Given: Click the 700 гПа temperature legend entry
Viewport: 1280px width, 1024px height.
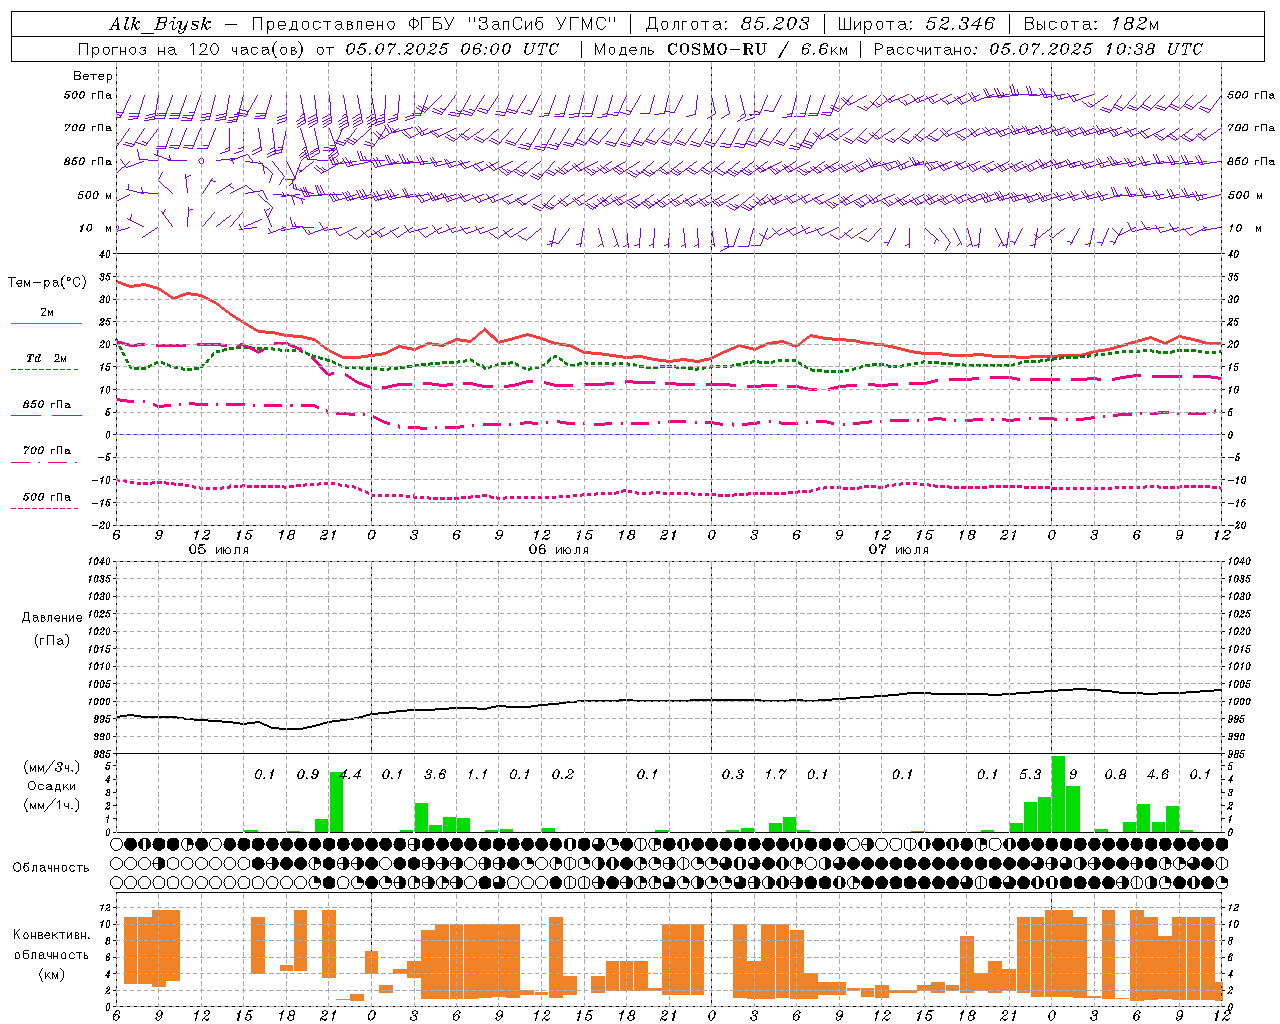Looking at the screenshot, I should (46, 450).
